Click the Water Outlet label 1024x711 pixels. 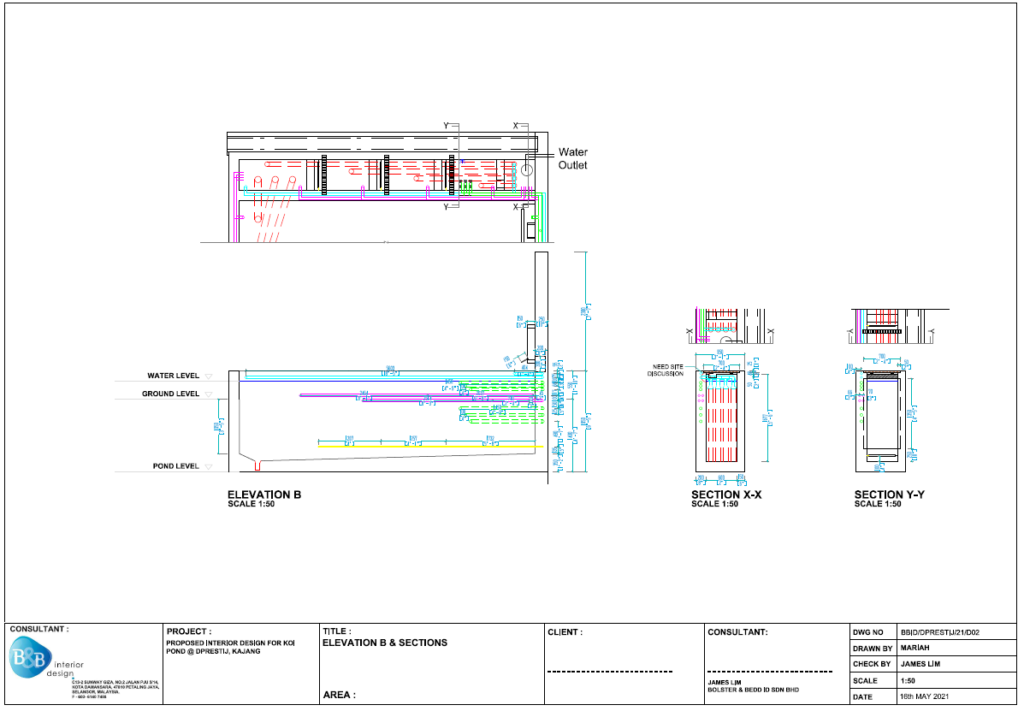[573, 159]
